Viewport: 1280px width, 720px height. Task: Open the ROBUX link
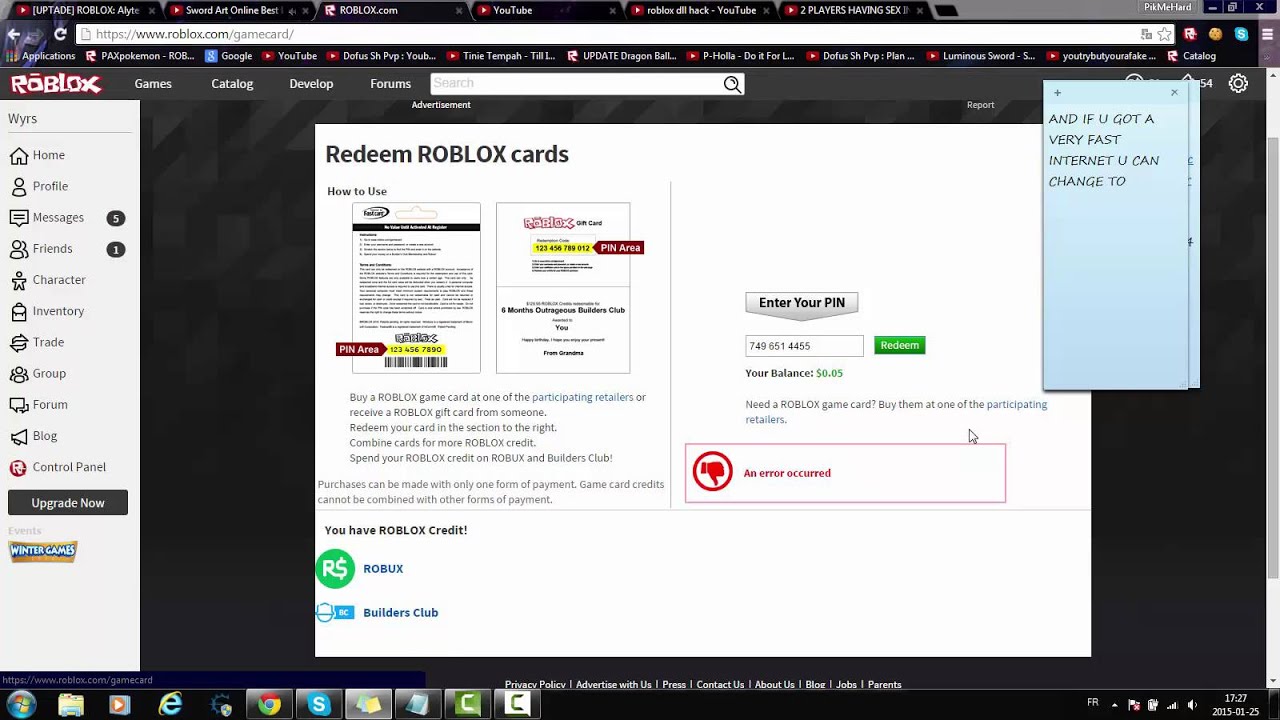(383, 569)
